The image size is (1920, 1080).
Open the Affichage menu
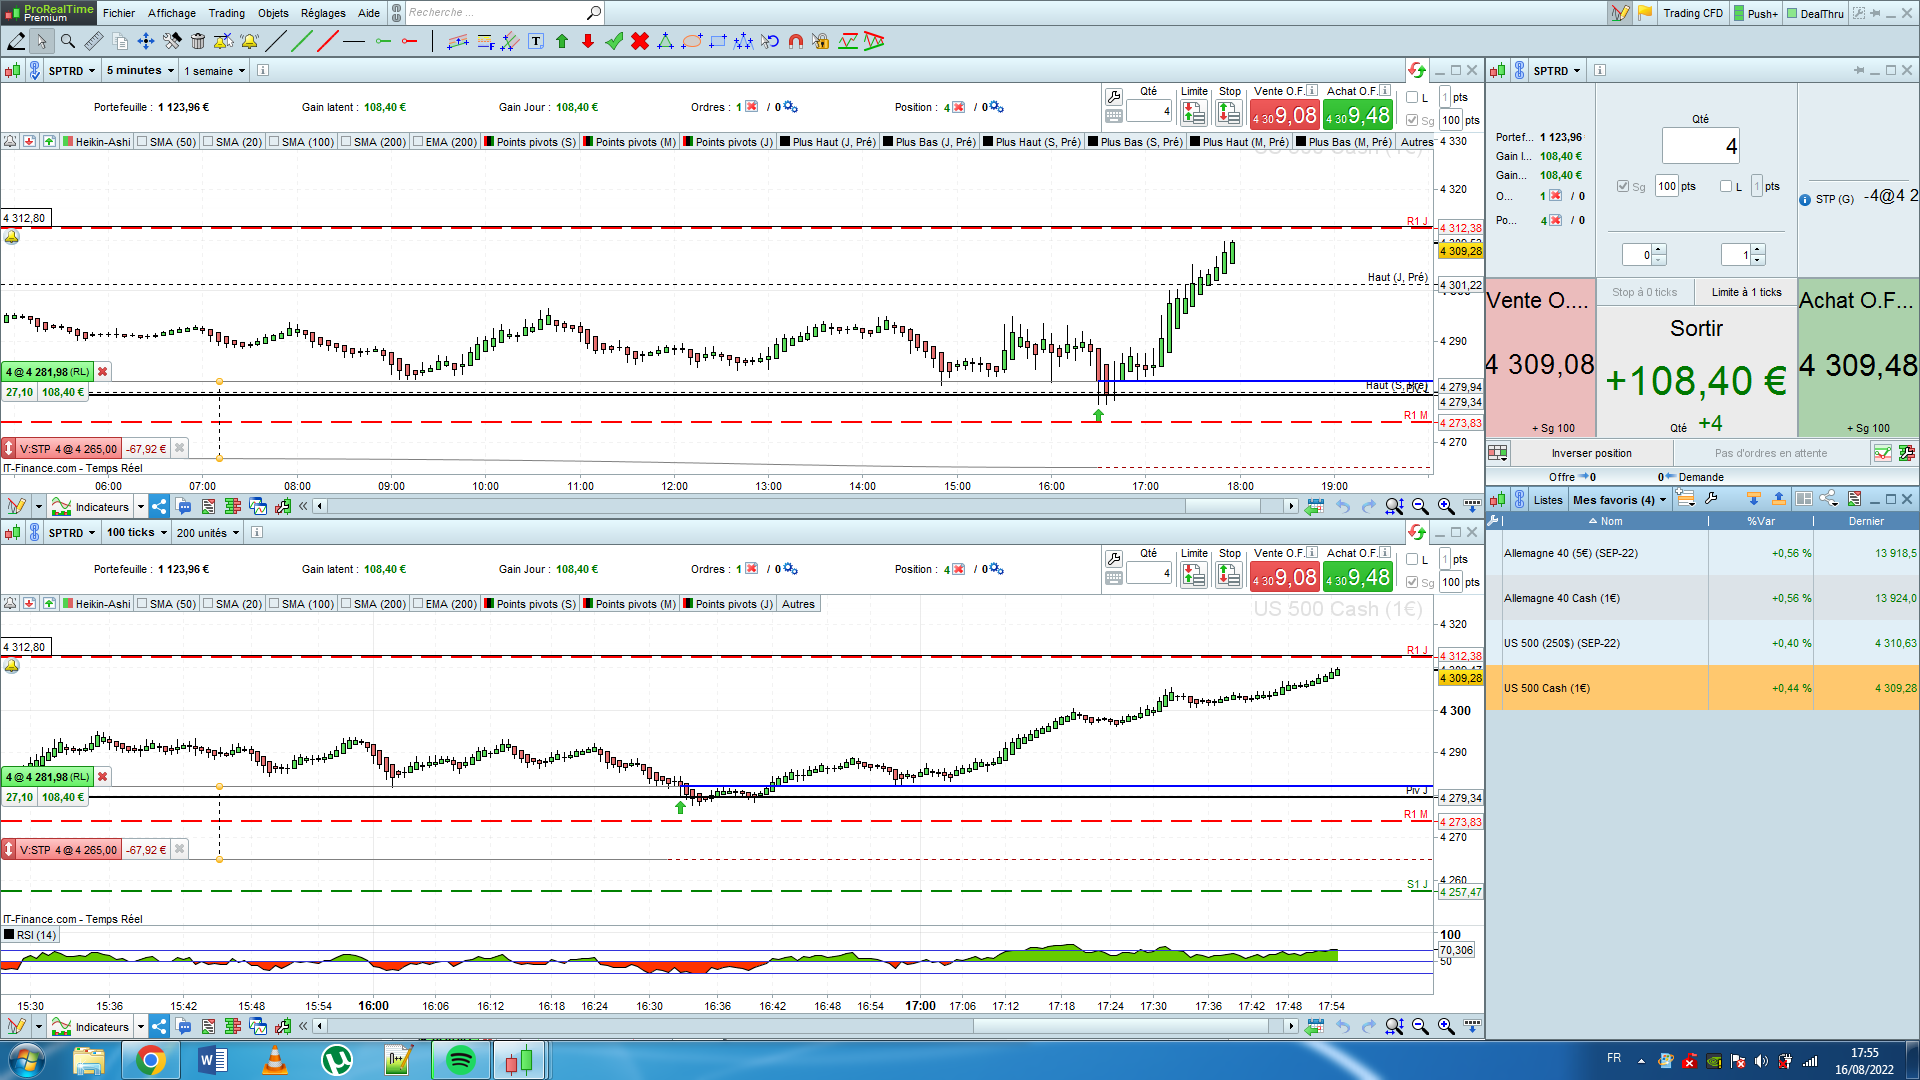[172, 13]
